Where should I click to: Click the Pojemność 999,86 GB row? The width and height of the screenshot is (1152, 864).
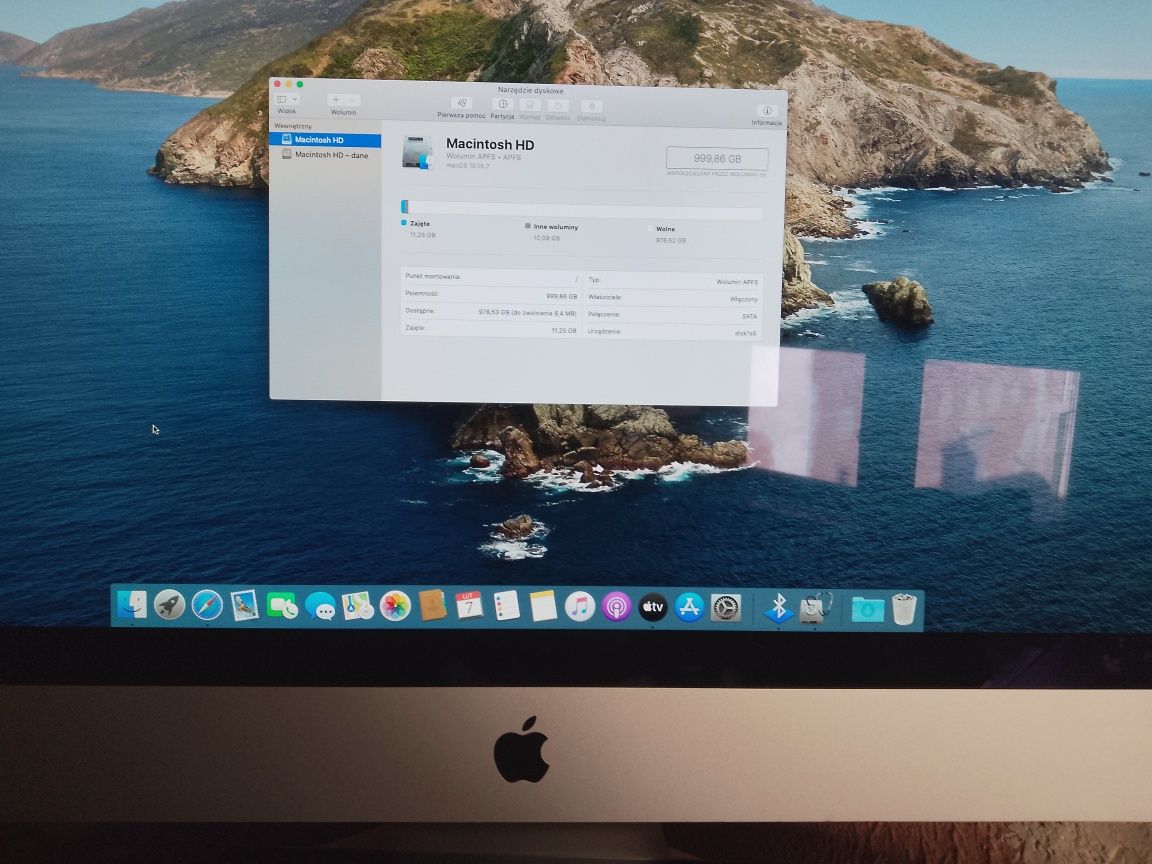[x=491, y=295]
